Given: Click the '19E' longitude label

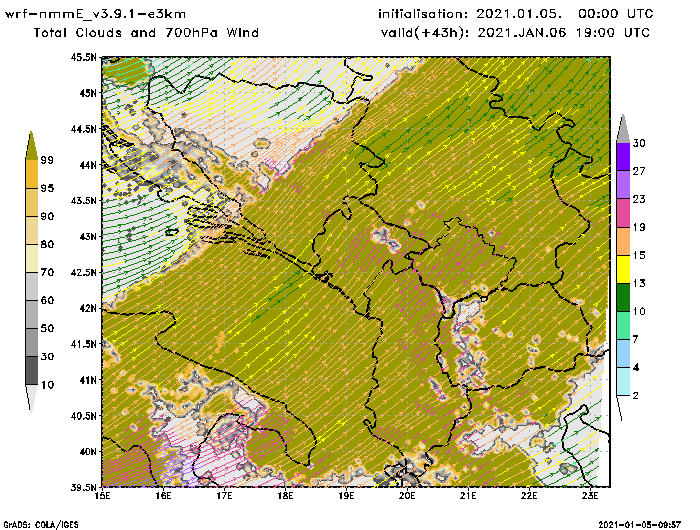Looking at the screenshot, I should click(346, 496).
